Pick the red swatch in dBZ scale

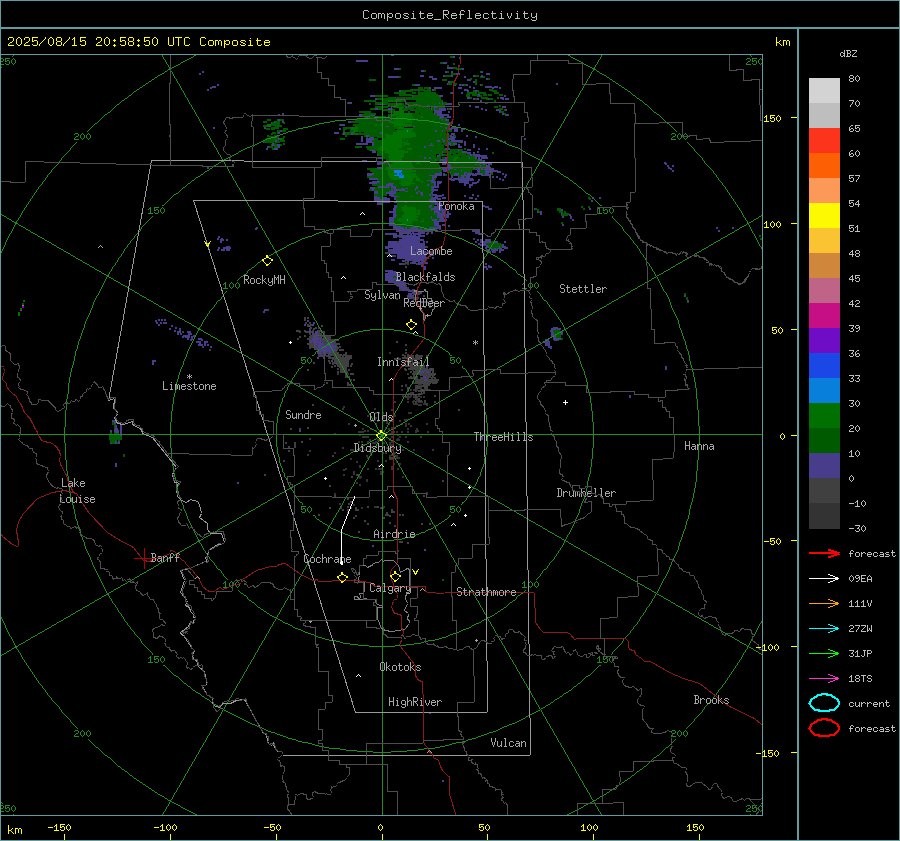(824, 141)
